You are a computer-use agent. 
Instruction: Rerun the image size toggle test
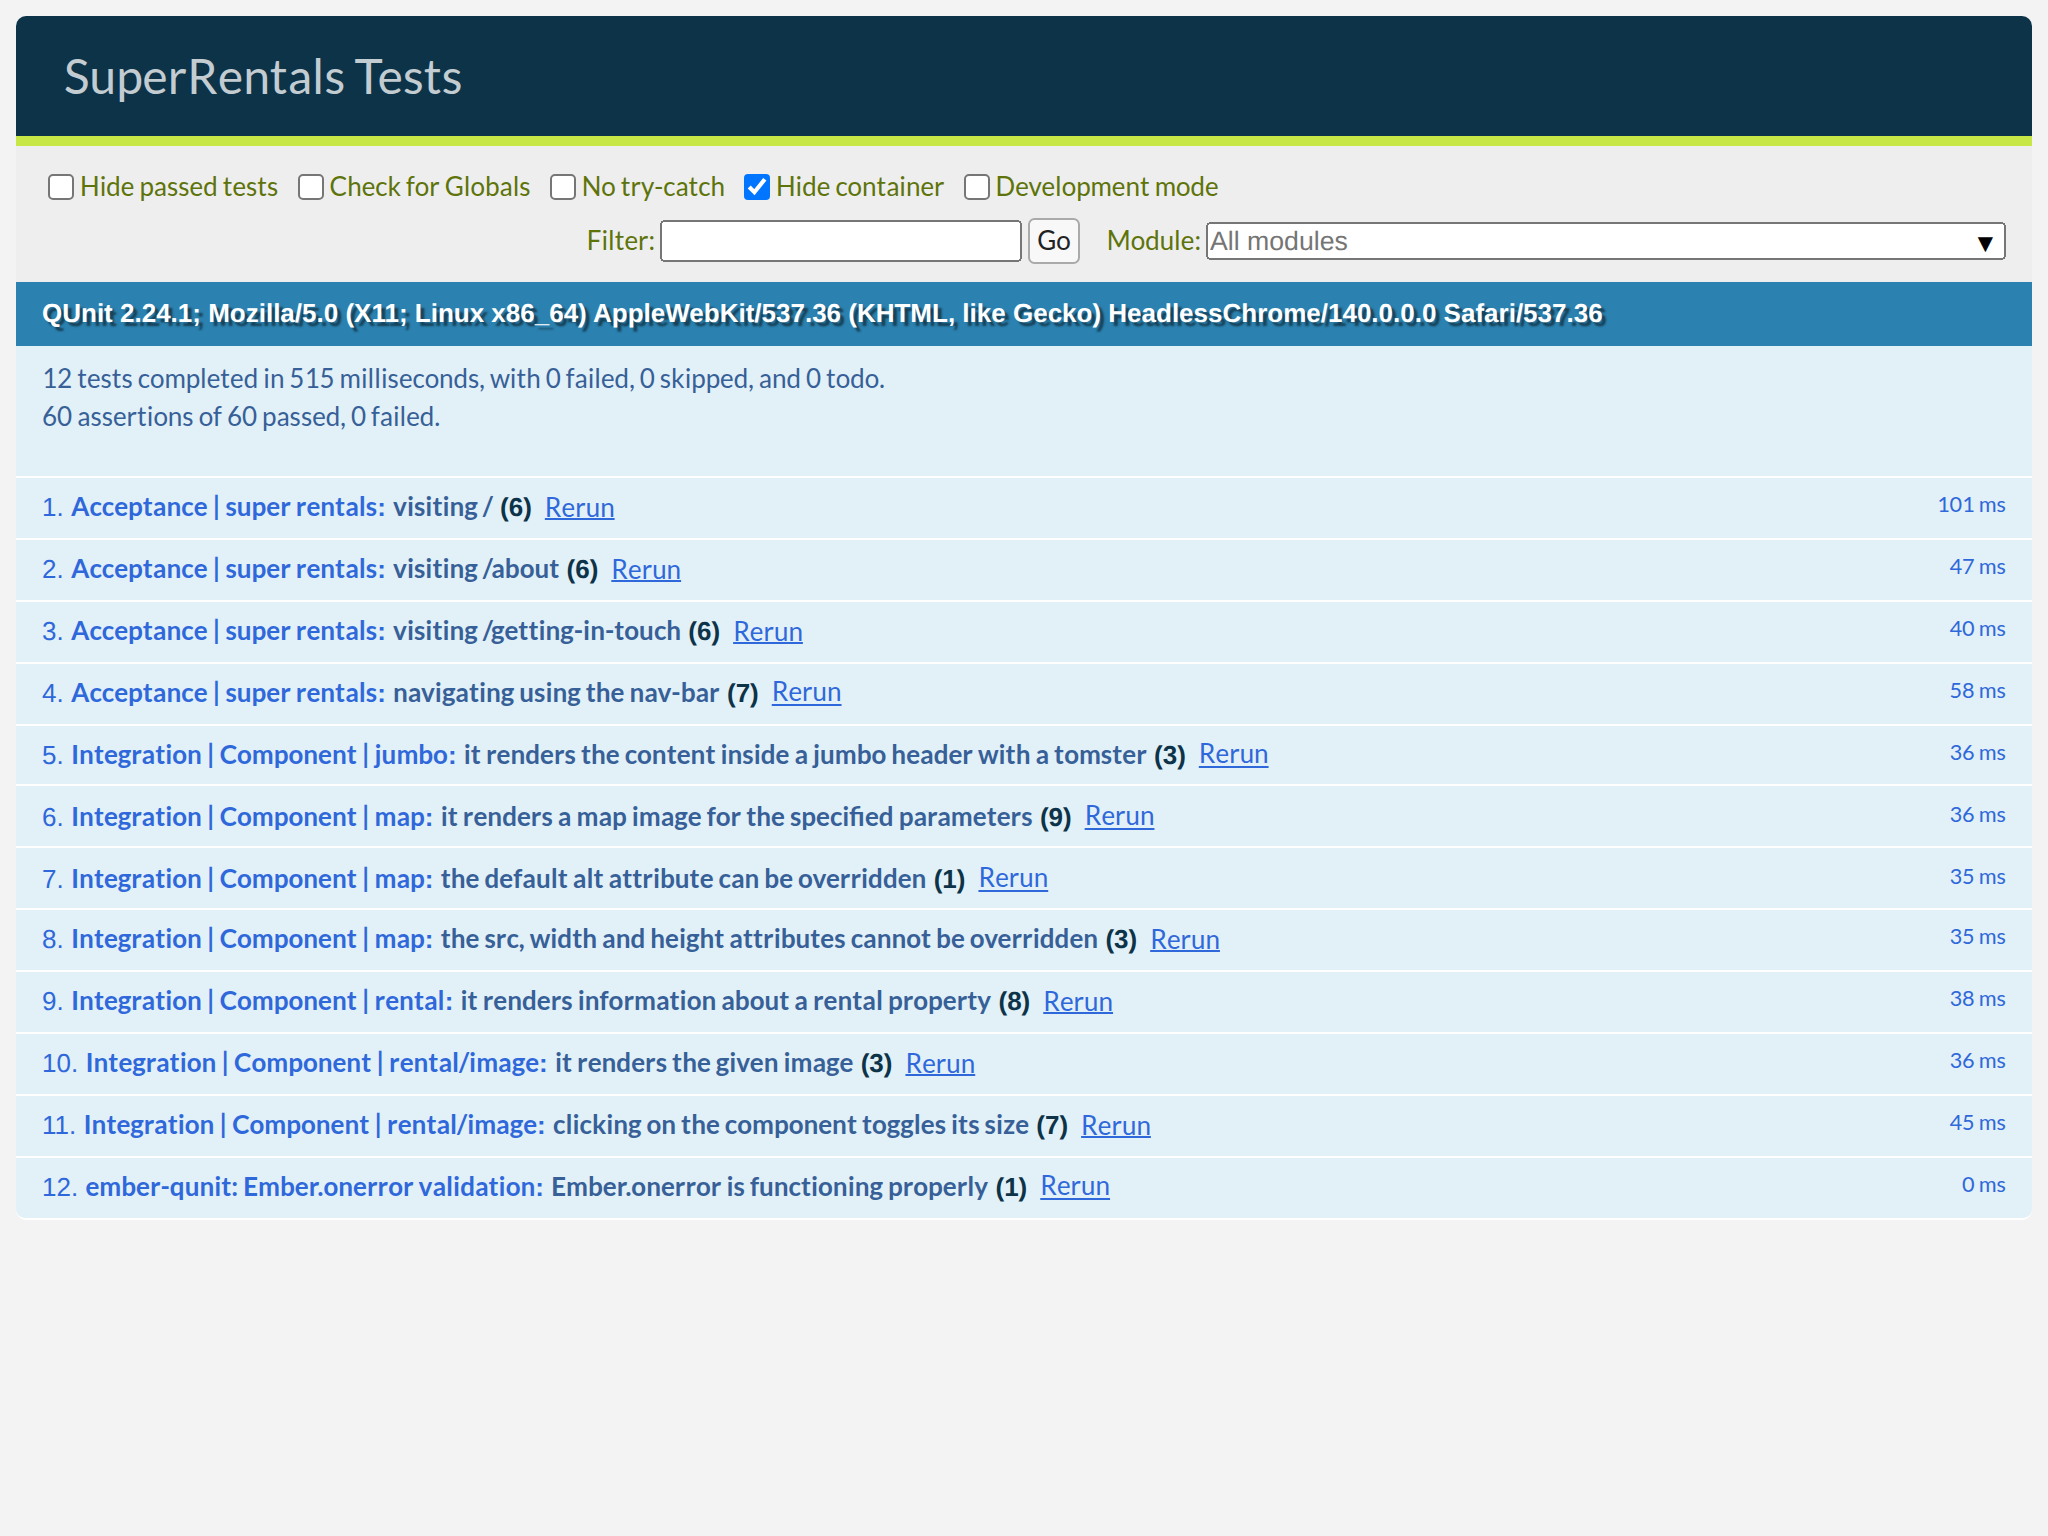tap(1115, 1125)
